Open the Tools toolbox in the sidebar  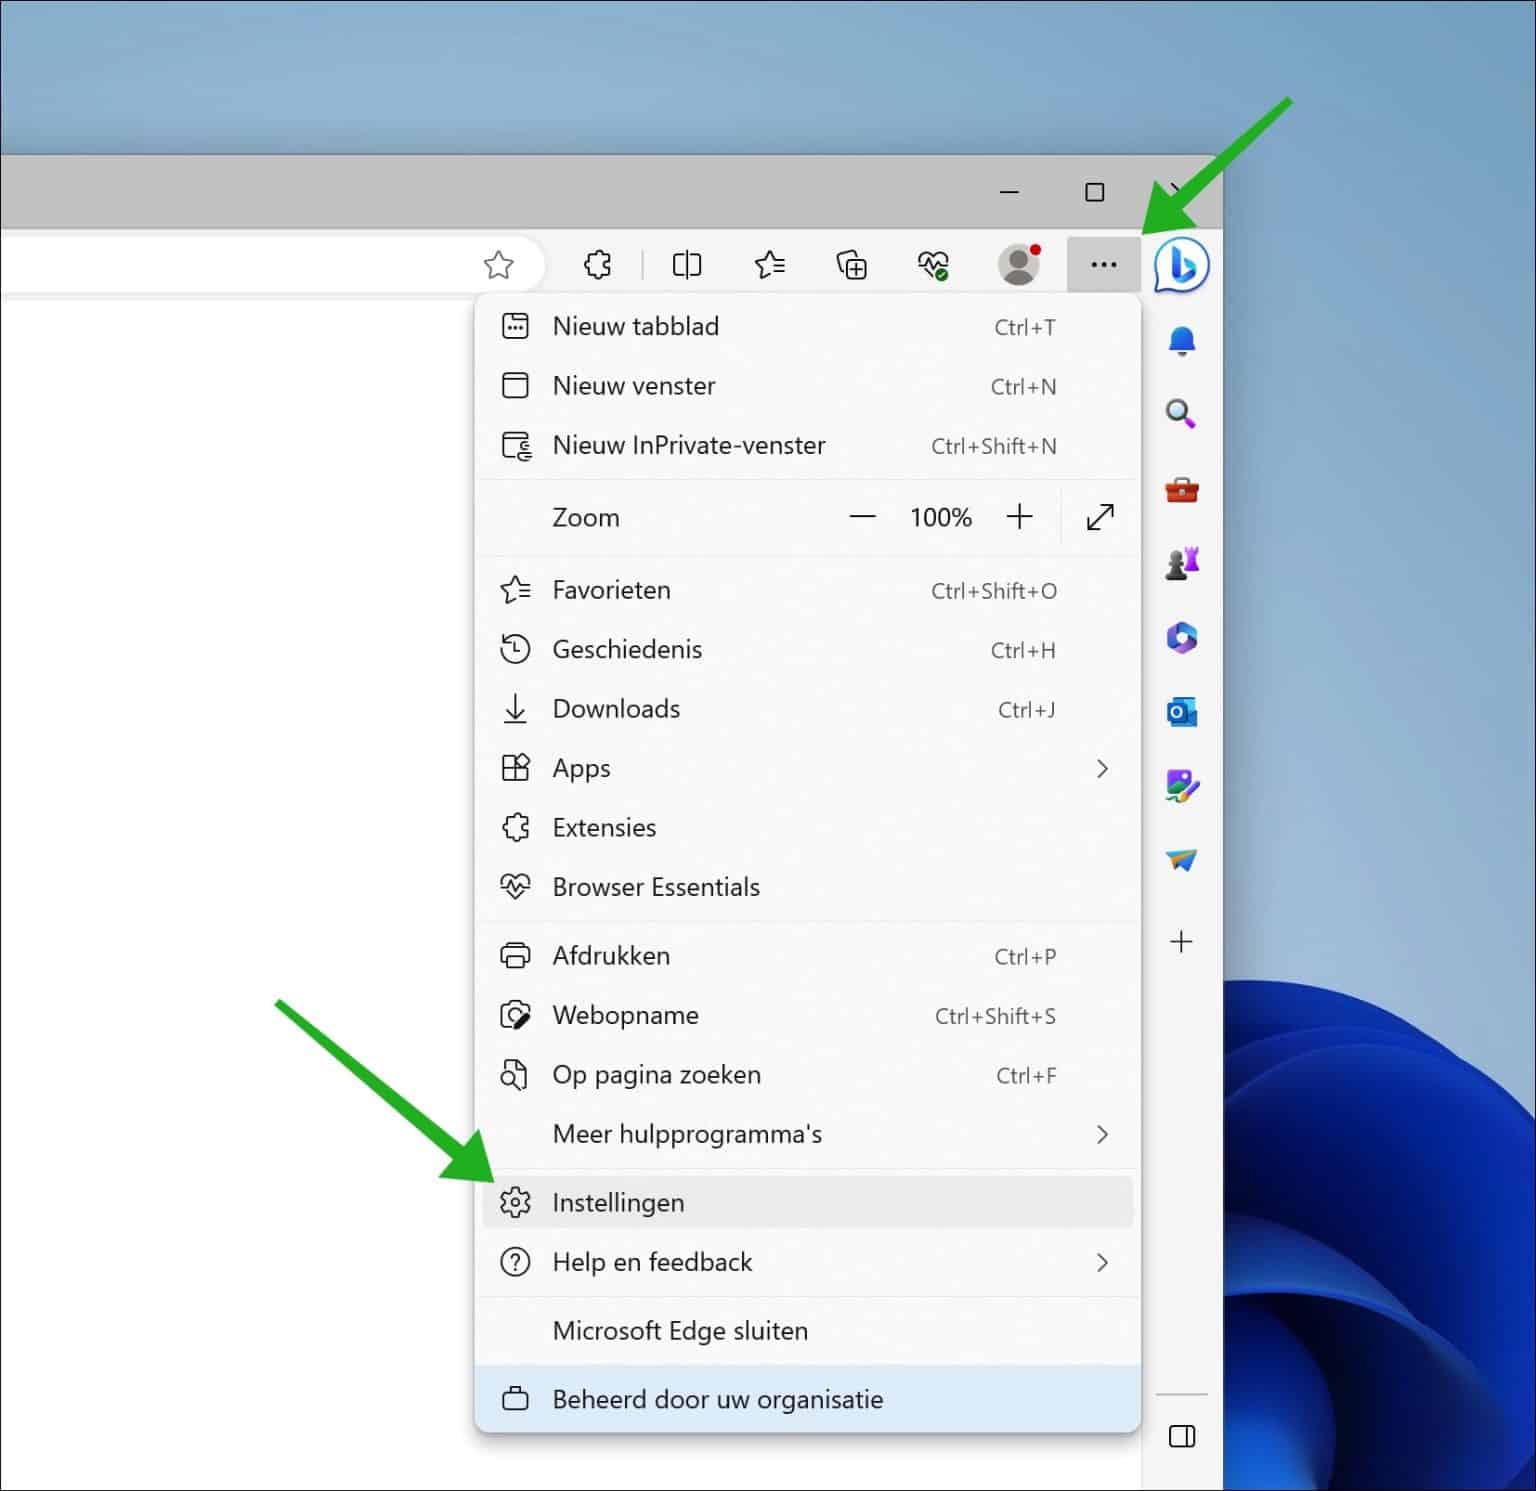[x=1181, y=490]
